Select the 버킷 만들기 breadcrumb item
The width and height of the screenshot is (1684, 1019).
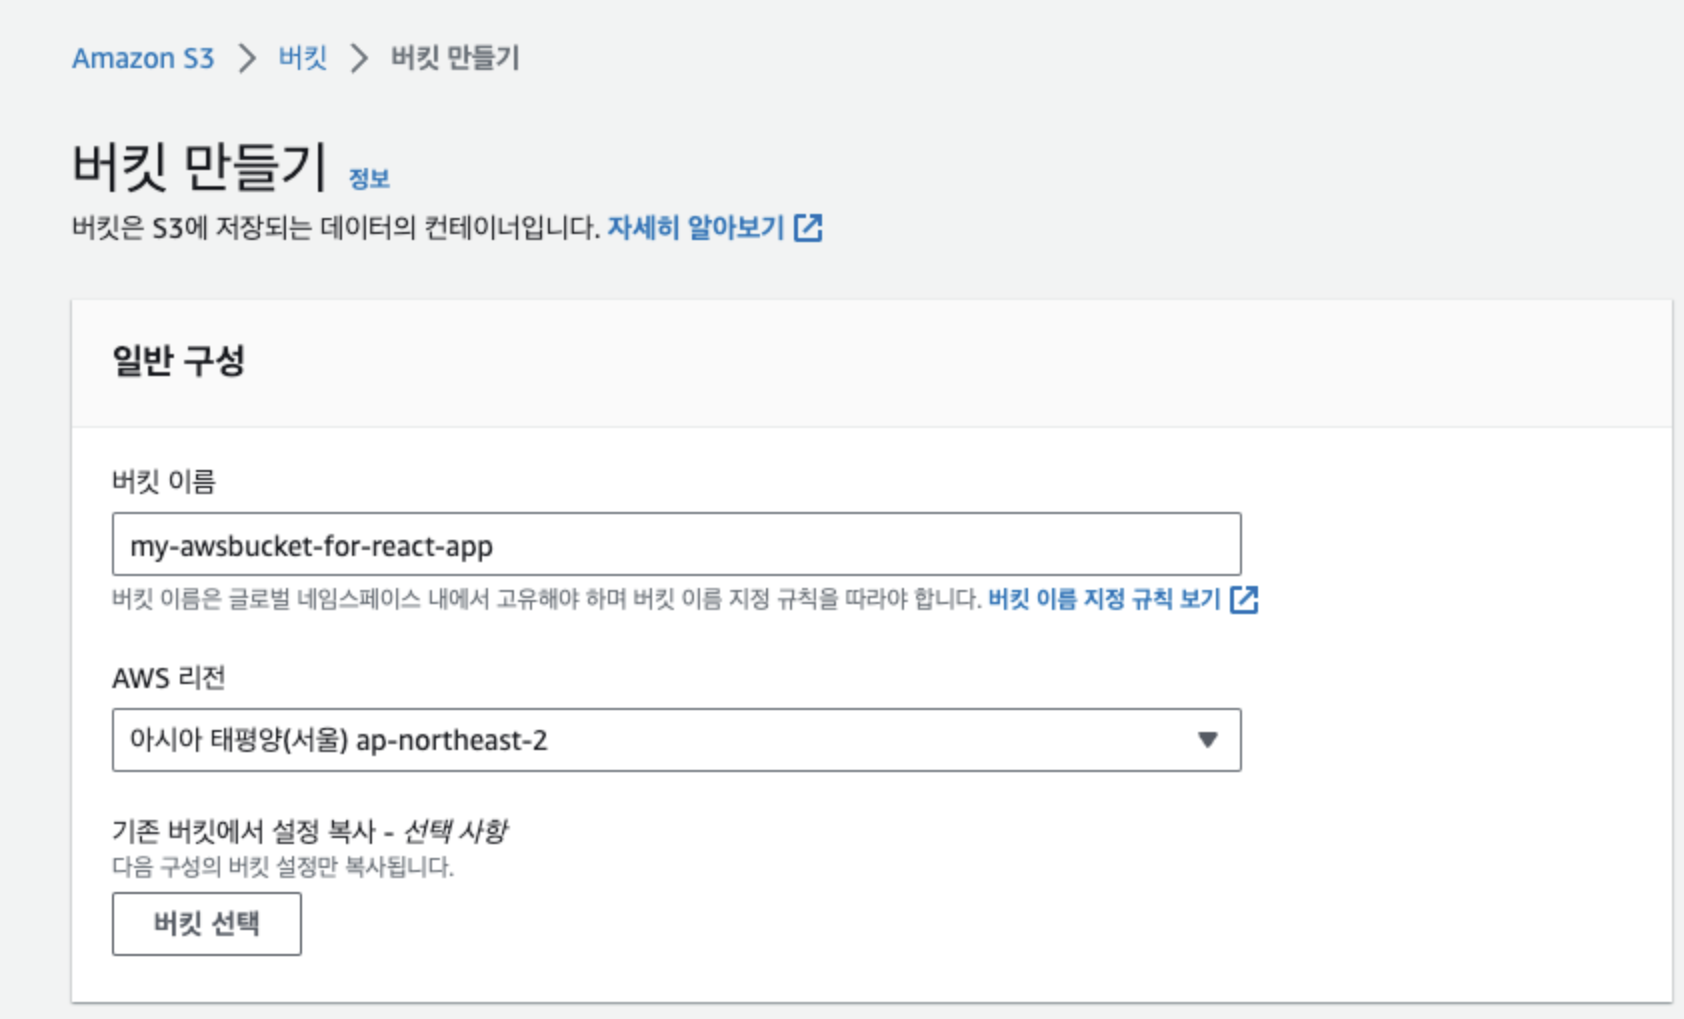pyautogui.click(x=455, y=57)
